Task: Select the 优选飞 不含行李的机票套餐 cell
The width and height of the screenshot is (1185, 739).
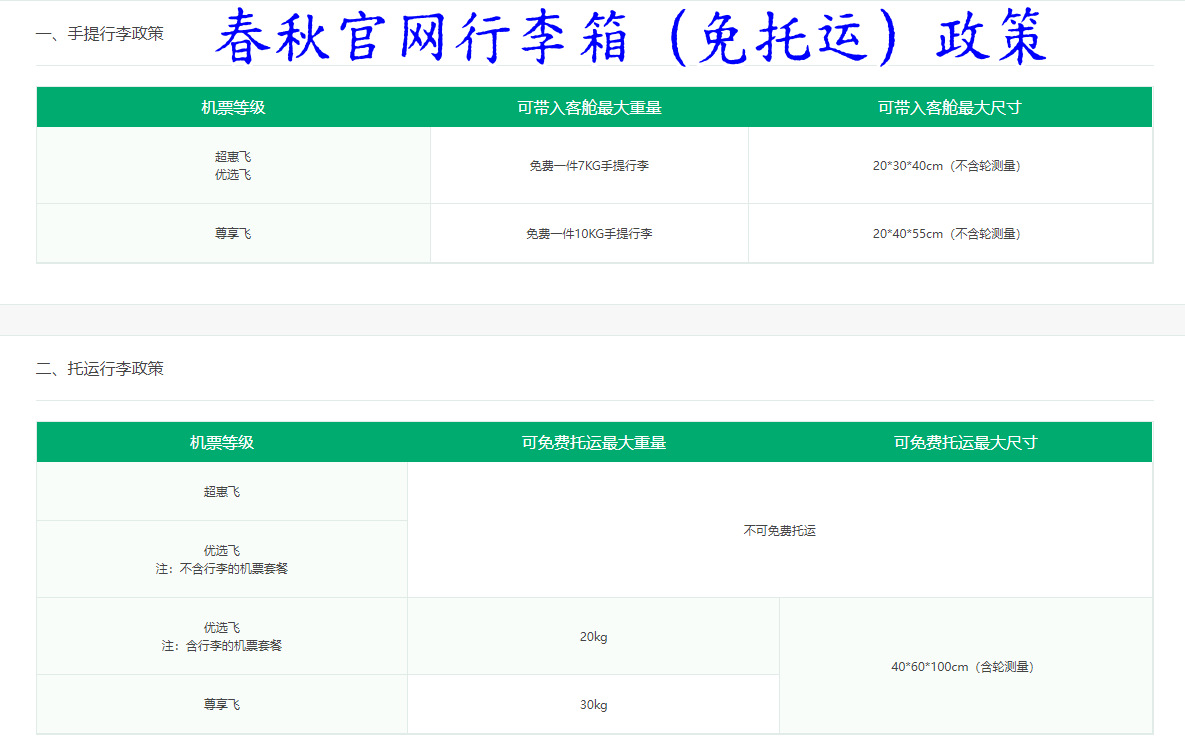Action: point(222,559)
